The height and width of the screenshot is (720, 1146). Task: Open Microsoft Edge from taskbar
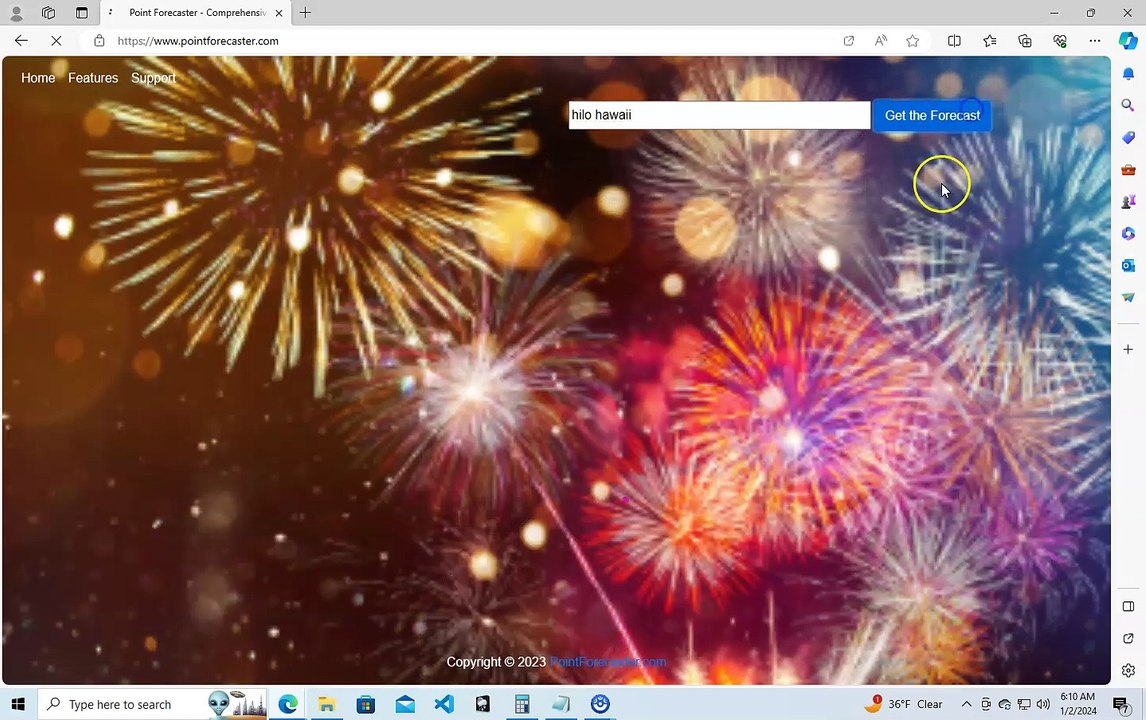[x=288, y=704]
